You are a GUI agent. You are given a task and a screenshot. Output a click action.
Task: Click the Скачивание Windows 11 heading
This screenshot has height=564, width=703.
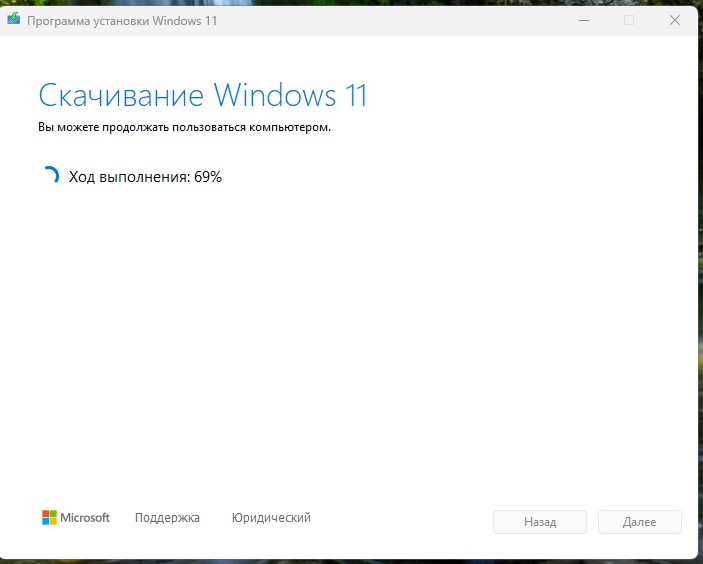click(203, 95)
